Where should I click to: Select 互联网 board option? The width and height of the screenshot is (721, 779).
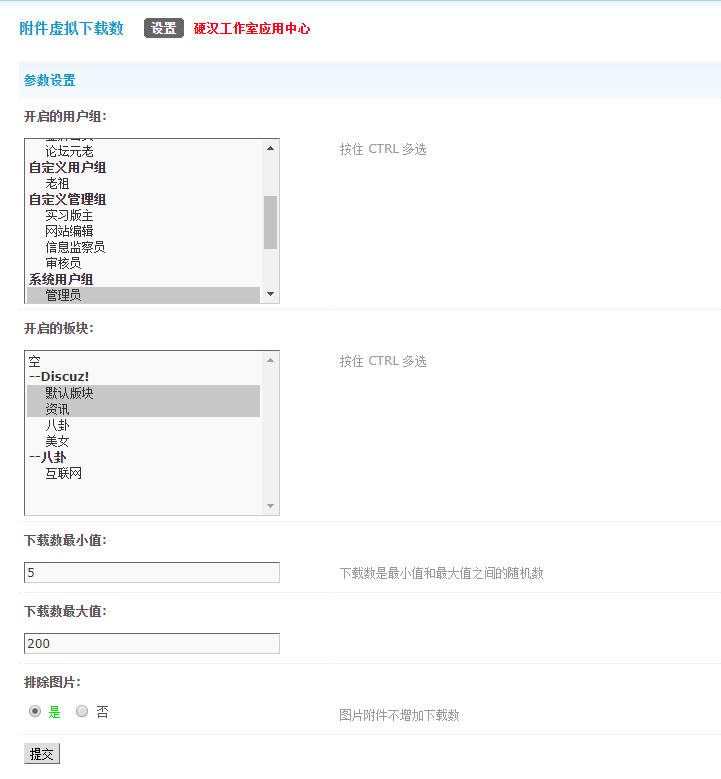click(x=63, y=473)
